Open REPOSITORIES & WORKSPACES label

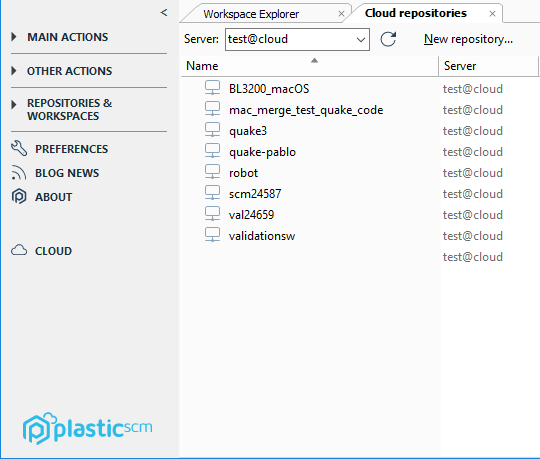click(x=70, y=109)
